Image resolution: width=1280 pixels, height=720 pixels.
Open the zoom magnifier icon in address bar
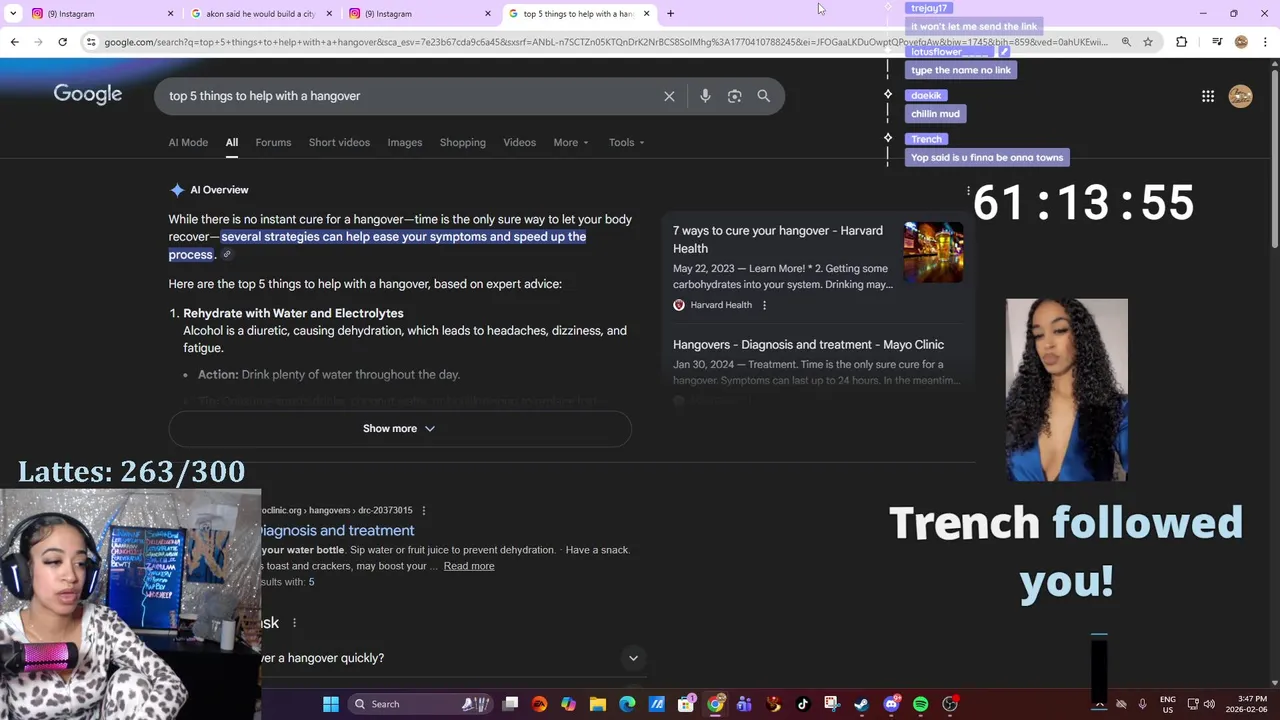coord(1126,42)
